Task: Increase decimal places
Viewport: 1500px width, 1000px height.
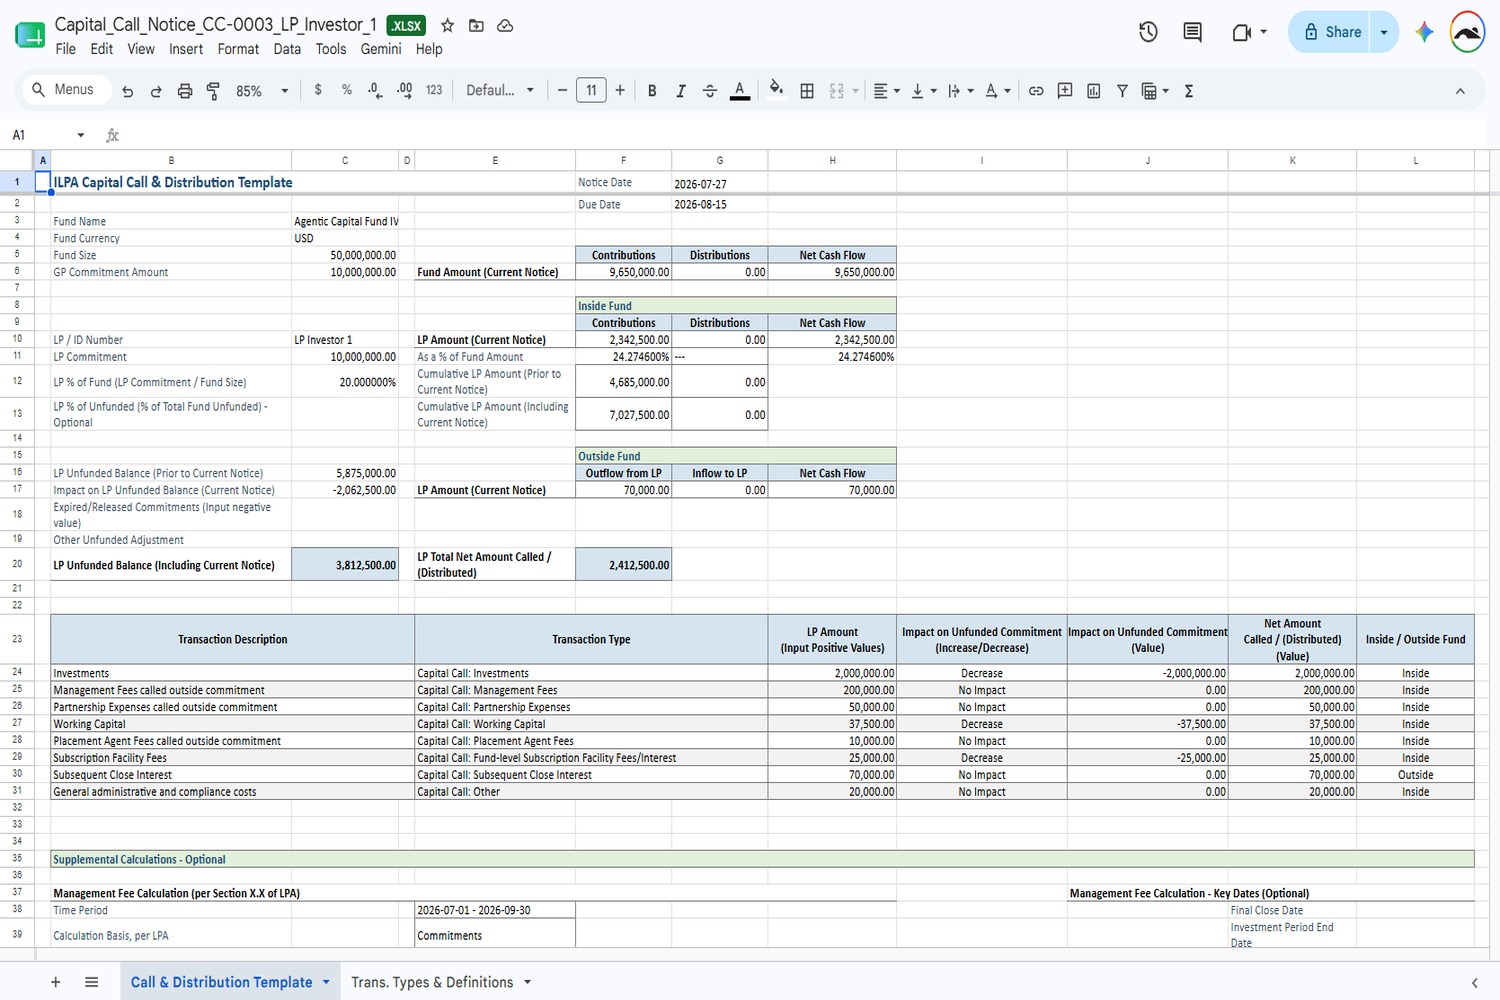Action: pyautogui.click(x=404, y=90)
